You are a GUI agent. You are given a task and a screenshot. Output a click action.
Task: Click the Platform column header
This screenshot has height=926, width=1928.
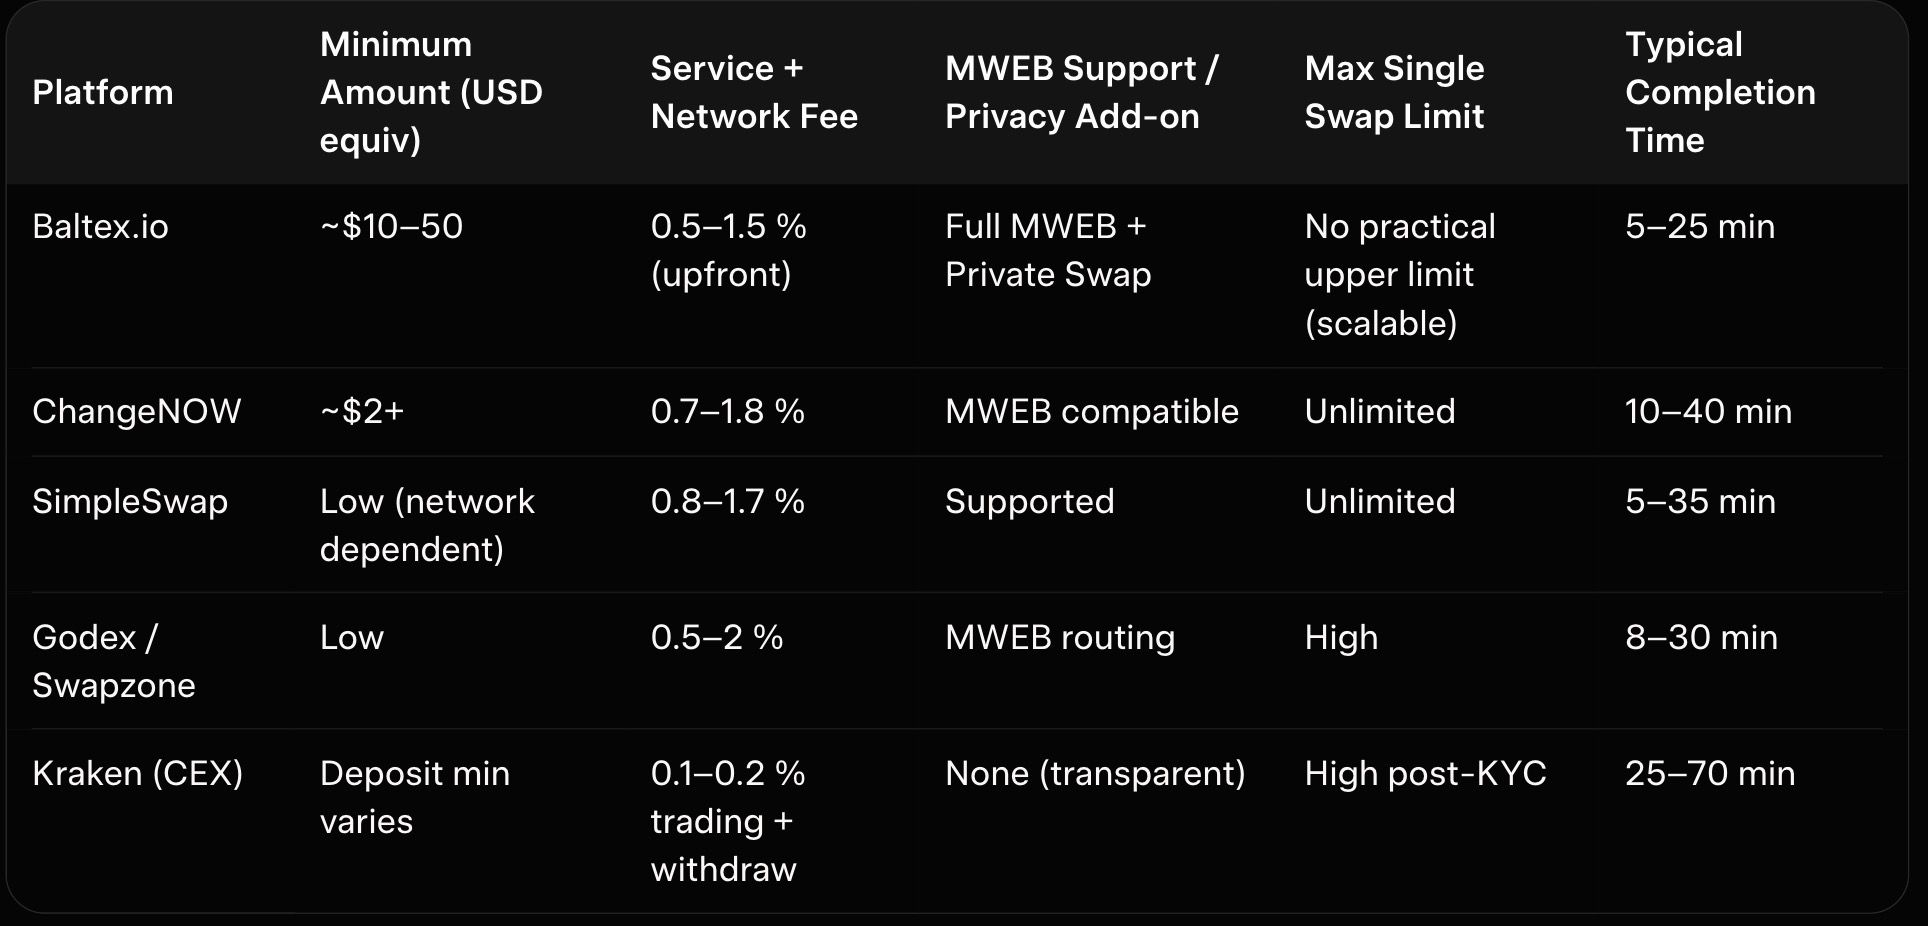click(x=102, y=92)
